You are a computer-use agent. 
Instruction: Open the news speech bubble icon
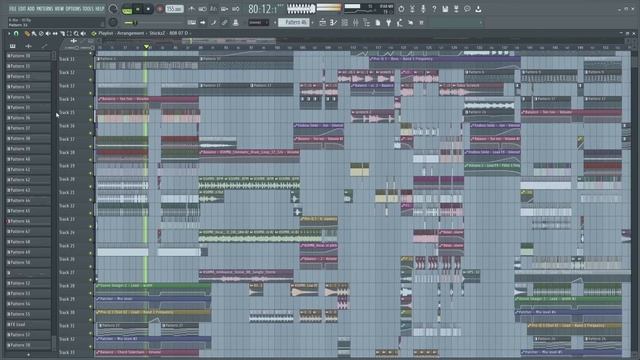pos(467,9)
